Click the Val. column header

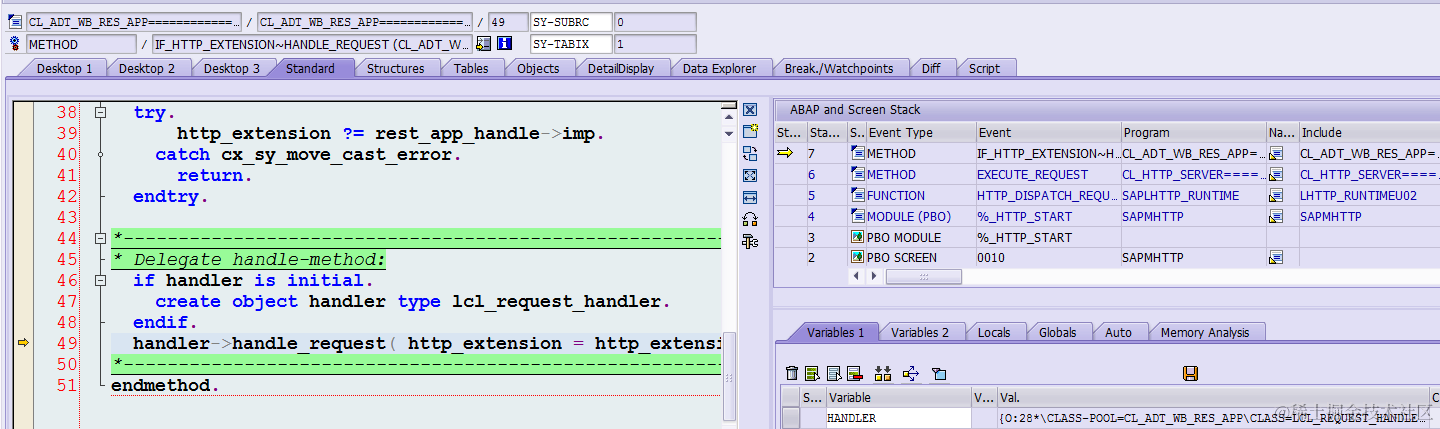click(x=1212, y=397)
